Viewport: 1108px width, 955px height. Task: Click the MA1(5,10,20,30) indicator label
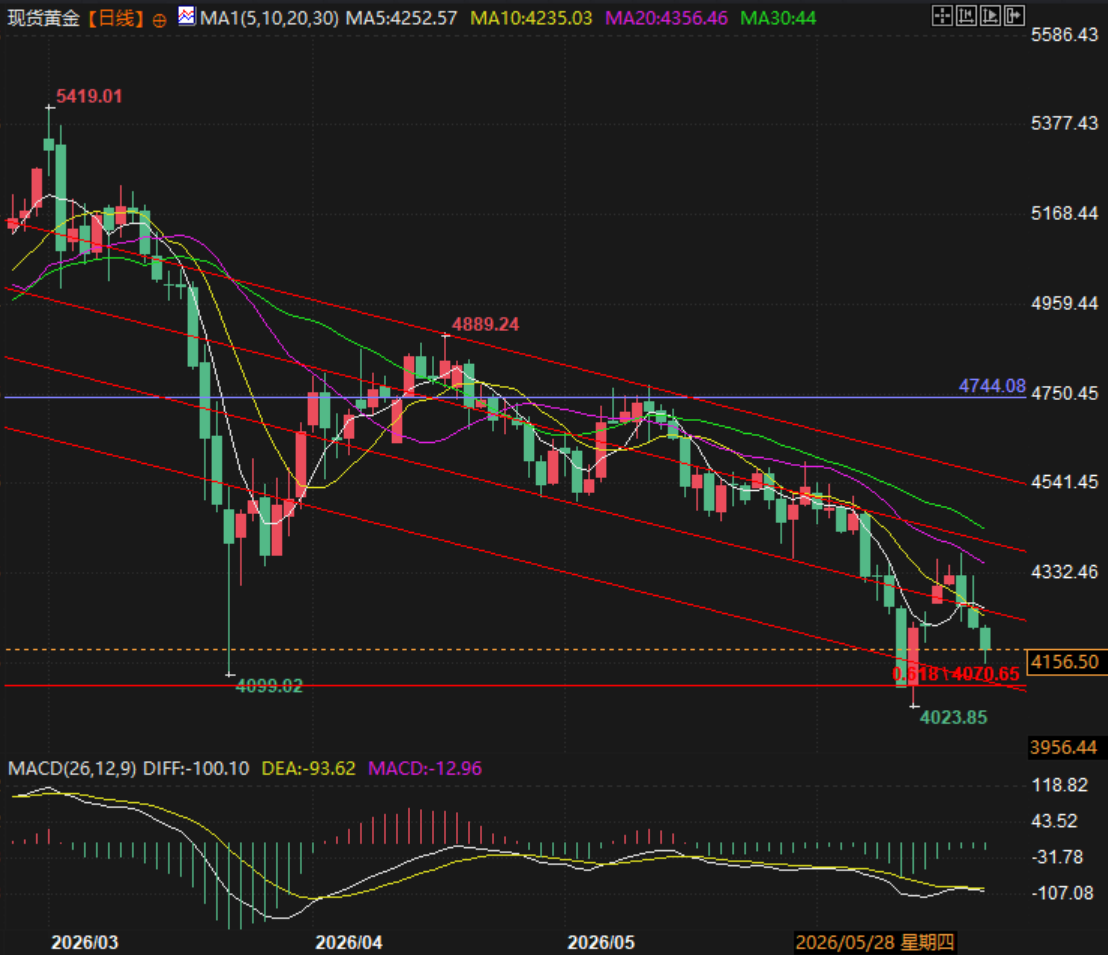coord(269,18)
